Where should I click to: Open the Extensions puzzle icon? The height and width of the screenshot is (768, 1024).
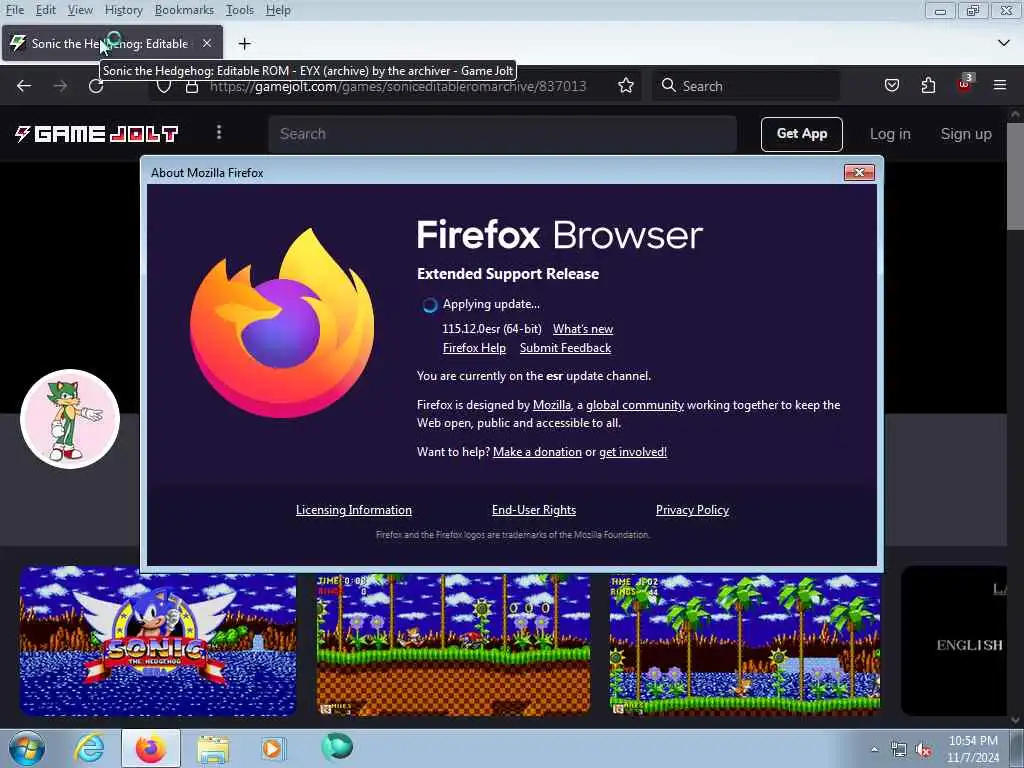coord(928,86)
